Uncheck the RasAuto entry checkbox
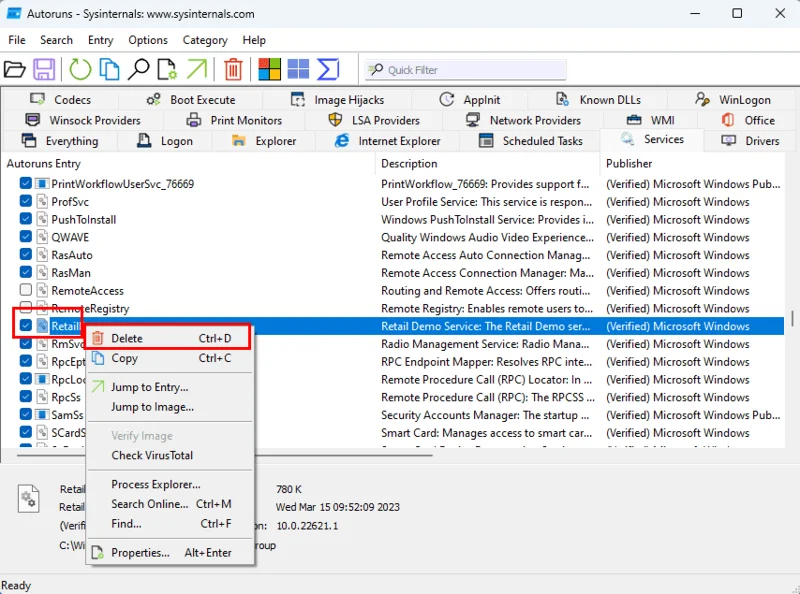Image resolution: width=800 pixels, height=594 pixels. click(x=26, y=255)
